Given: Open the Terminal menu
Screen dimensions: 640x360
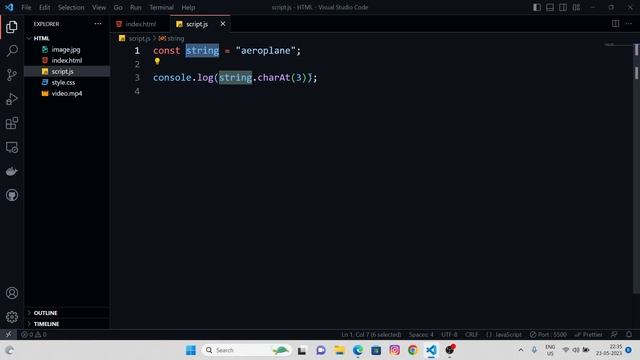Looking at the screenshot, I should pos(161,7).
